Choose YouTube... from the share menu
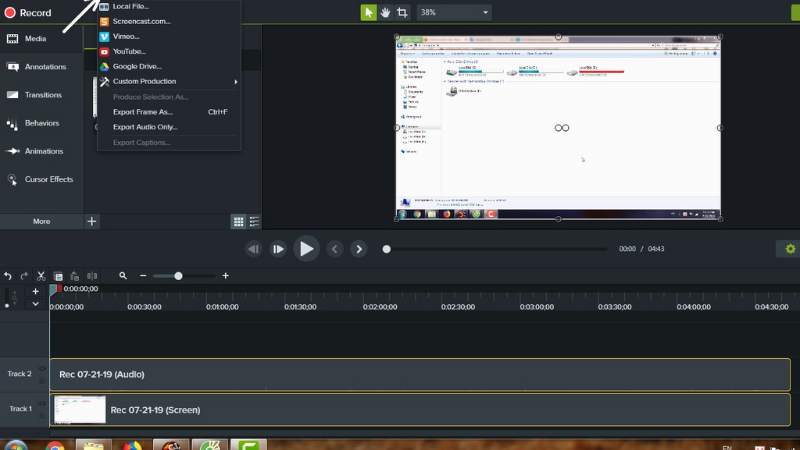800x450 pixels. point(130,51)
